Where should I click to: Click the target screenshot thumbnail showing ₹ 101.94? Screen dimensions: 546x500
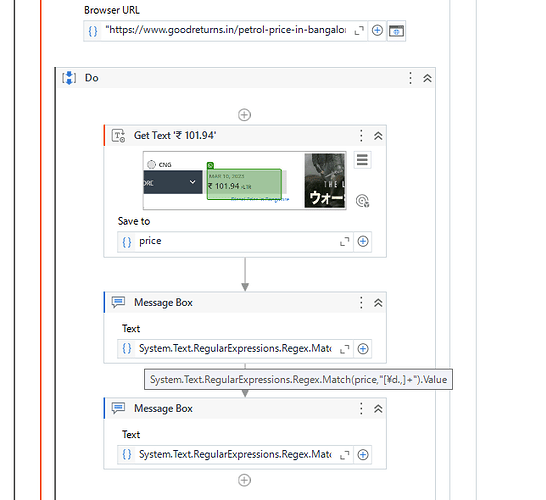[244, 180]
